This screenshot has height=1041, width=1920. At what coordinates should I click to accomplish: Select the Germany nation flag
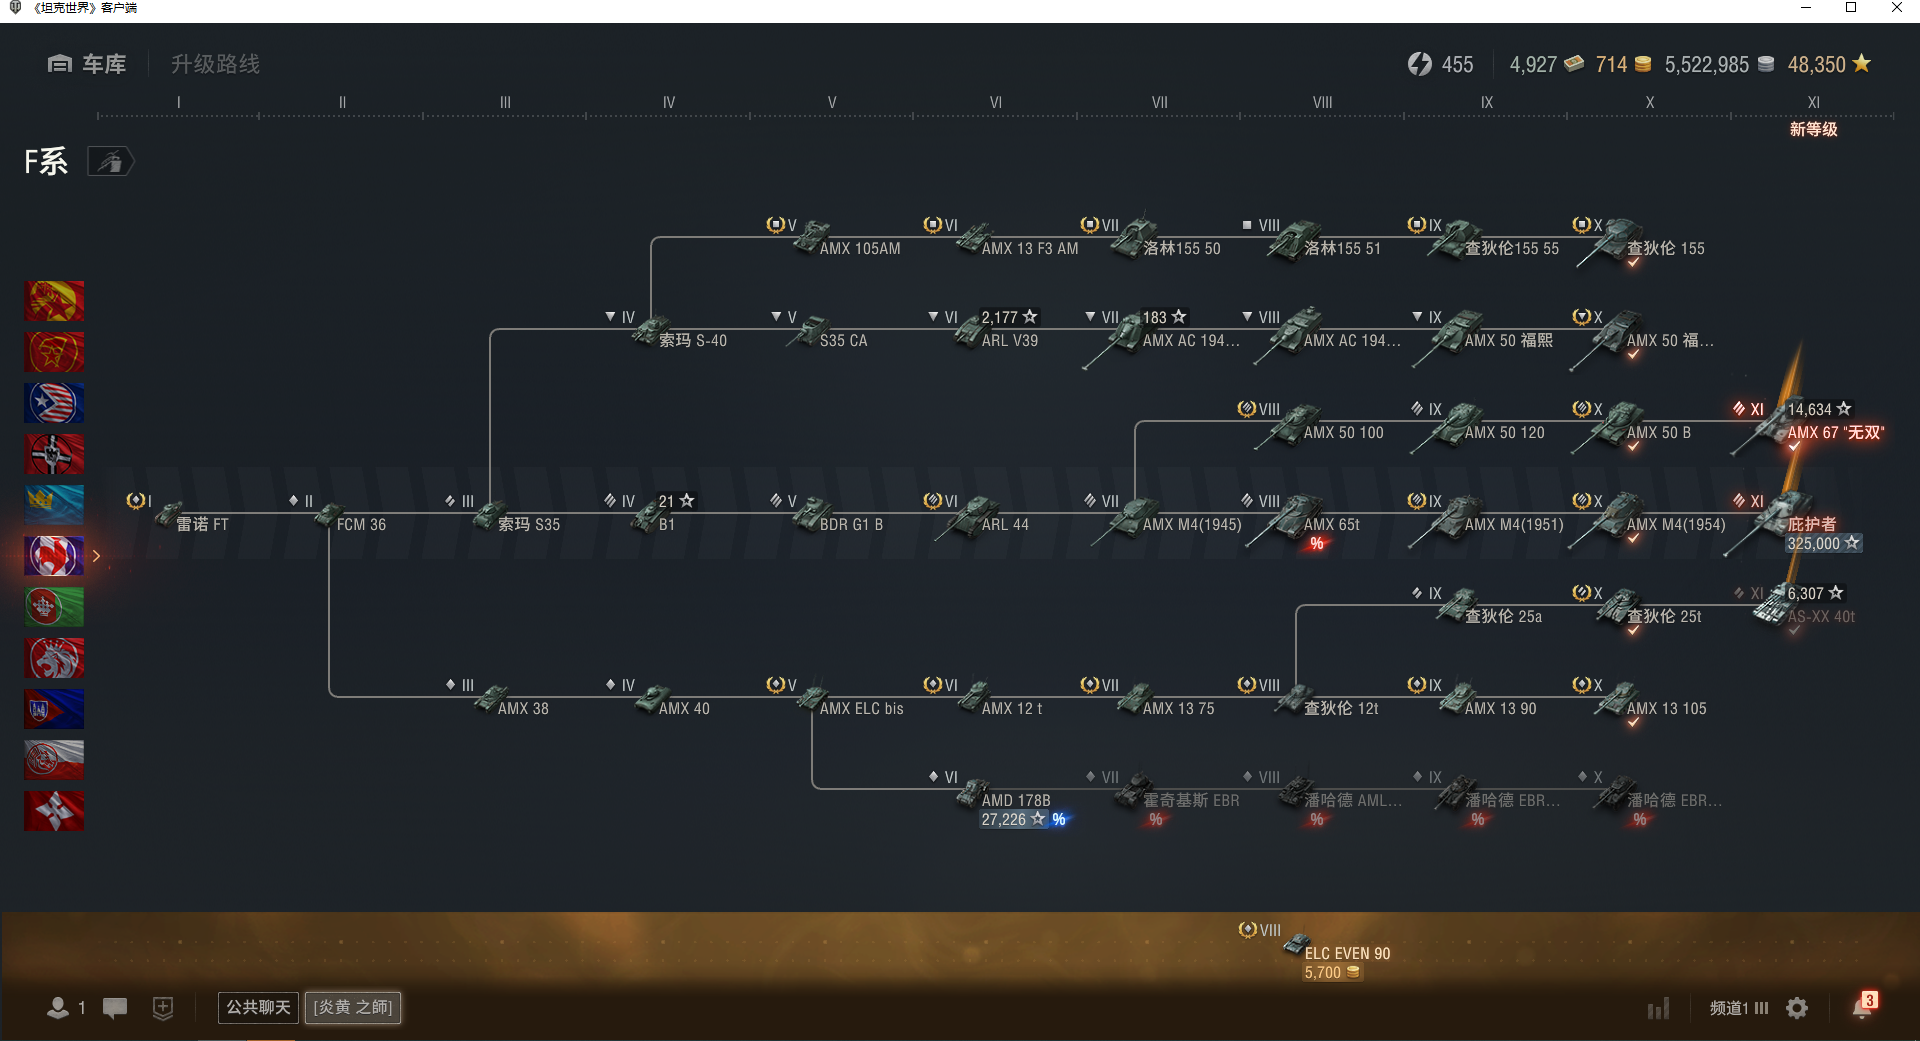pos(54,454)
